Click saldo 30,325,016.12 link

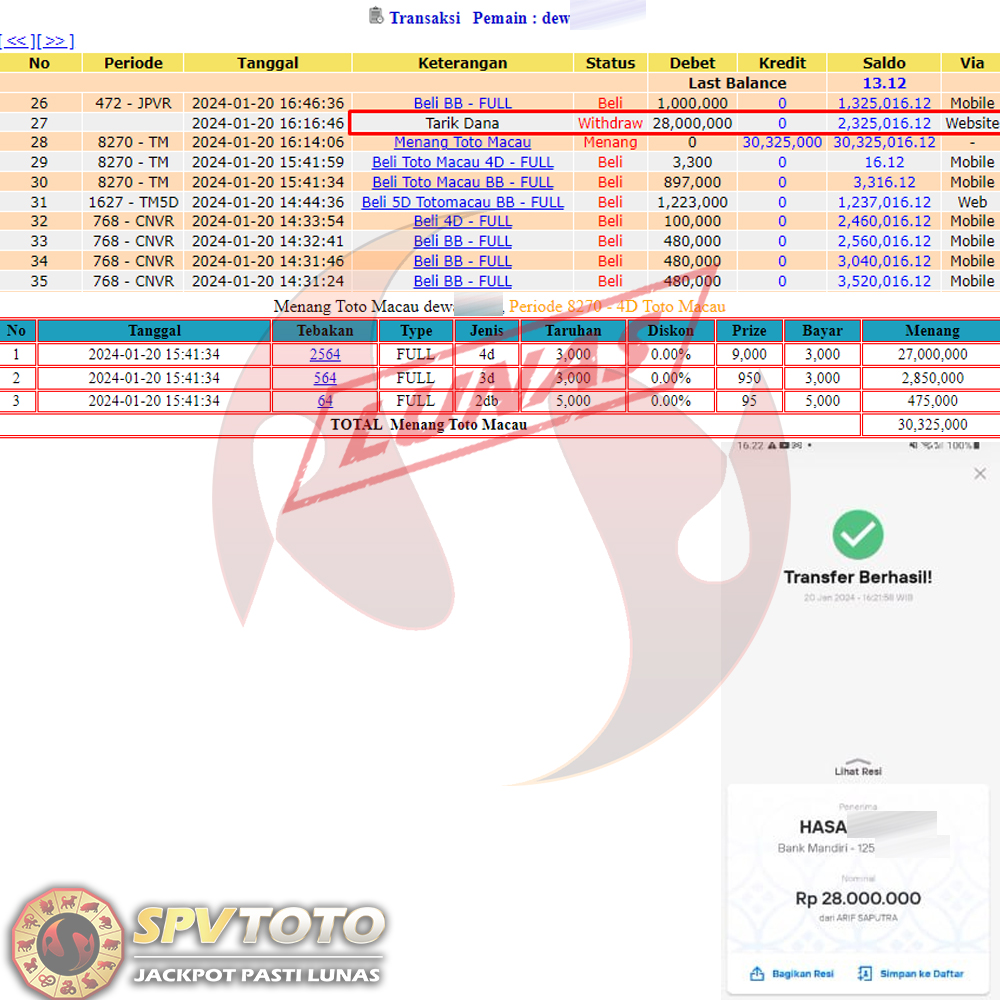pos(884,142)
